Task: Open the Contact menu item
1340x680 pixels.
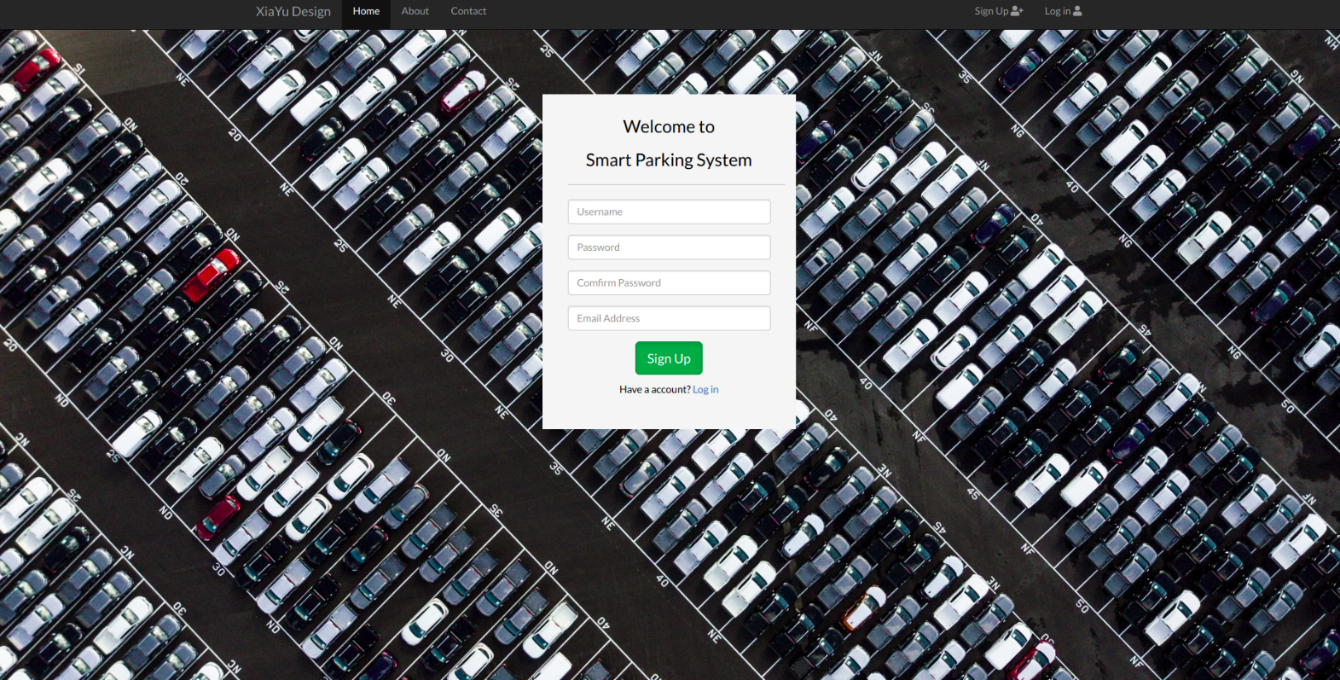Action: [x=468, y=11]
